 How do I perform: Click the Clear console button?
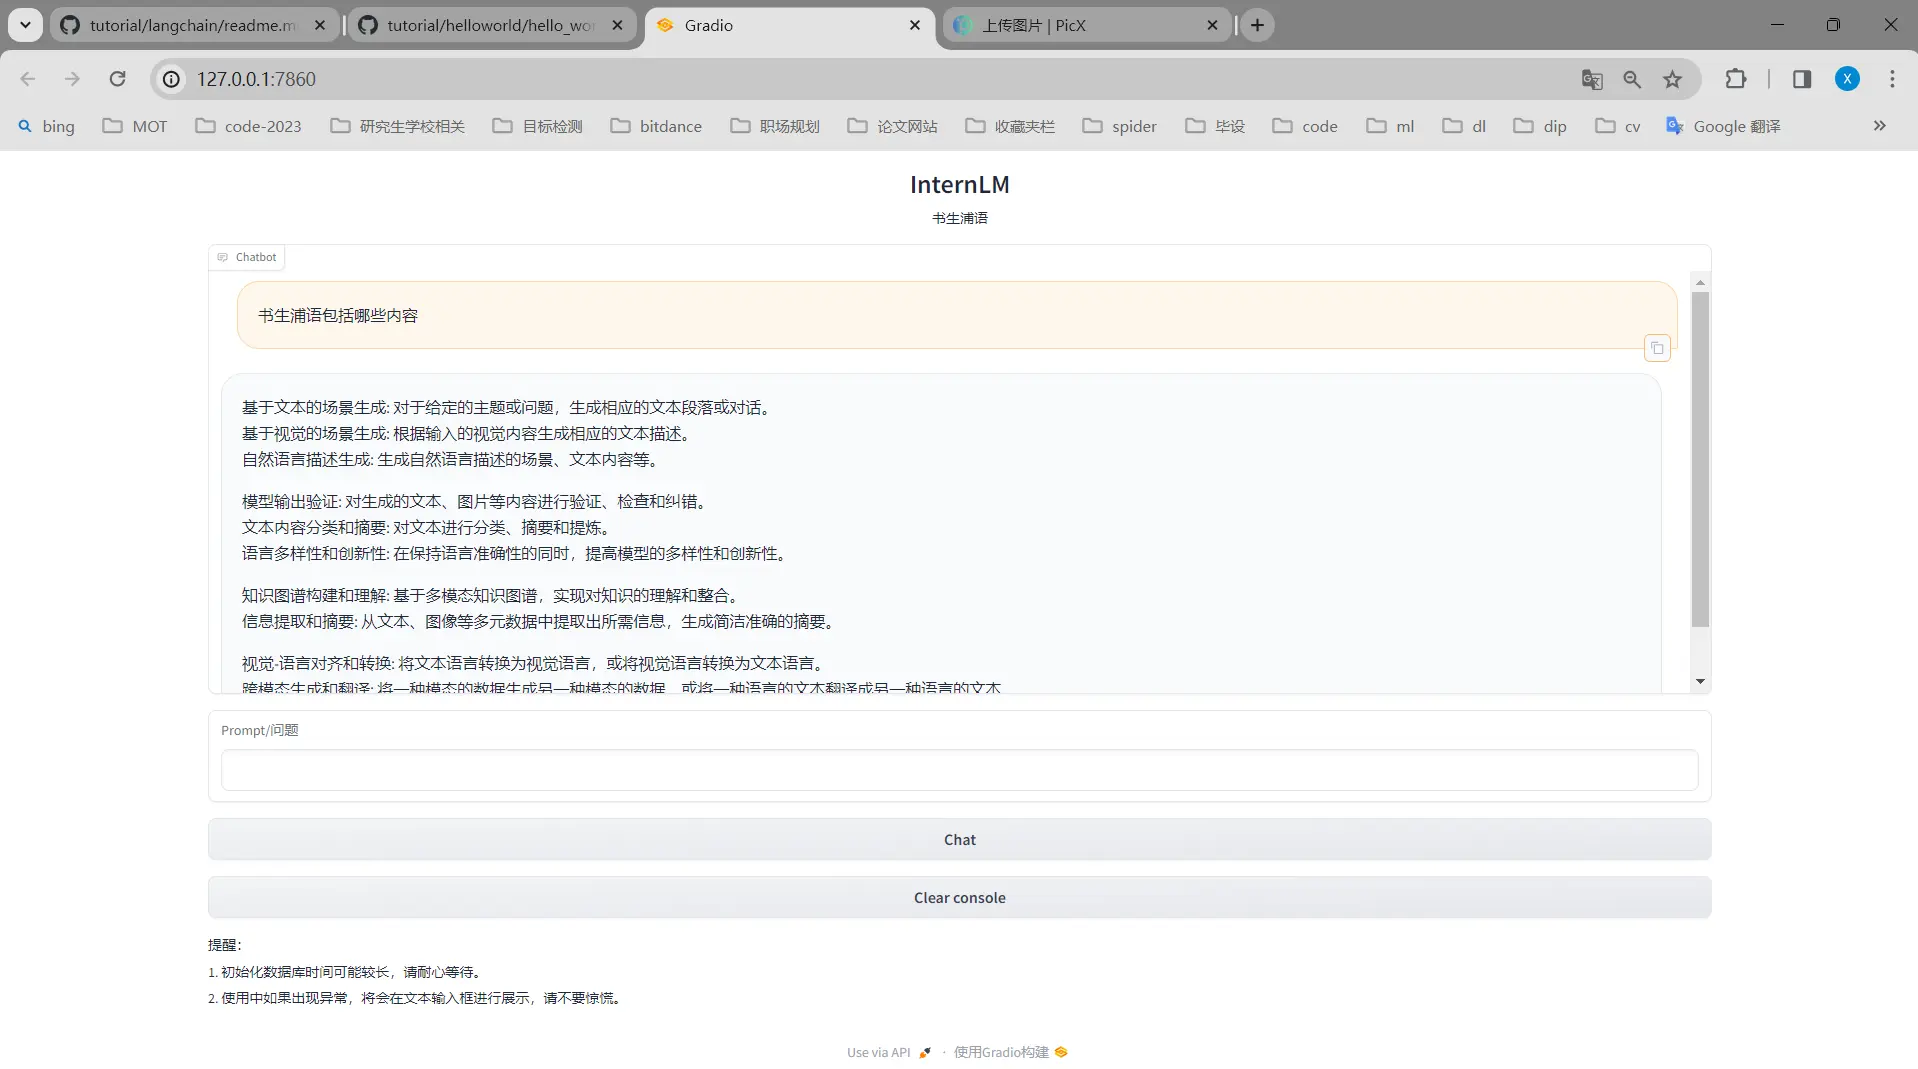[x=959, y=898]
